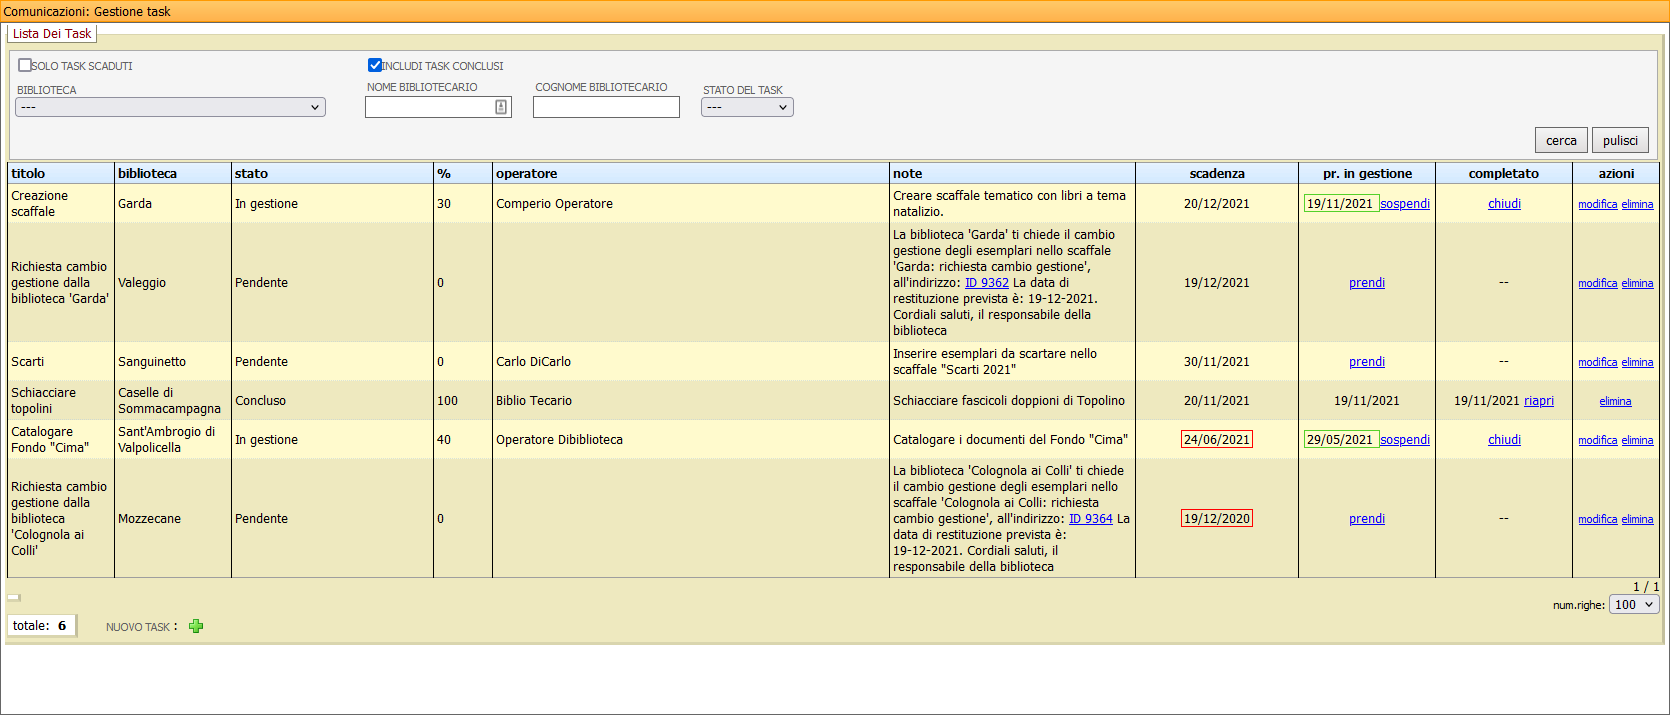
Task: Click into Cognome Bibliotecario text field
Action: tap(606, 107)
